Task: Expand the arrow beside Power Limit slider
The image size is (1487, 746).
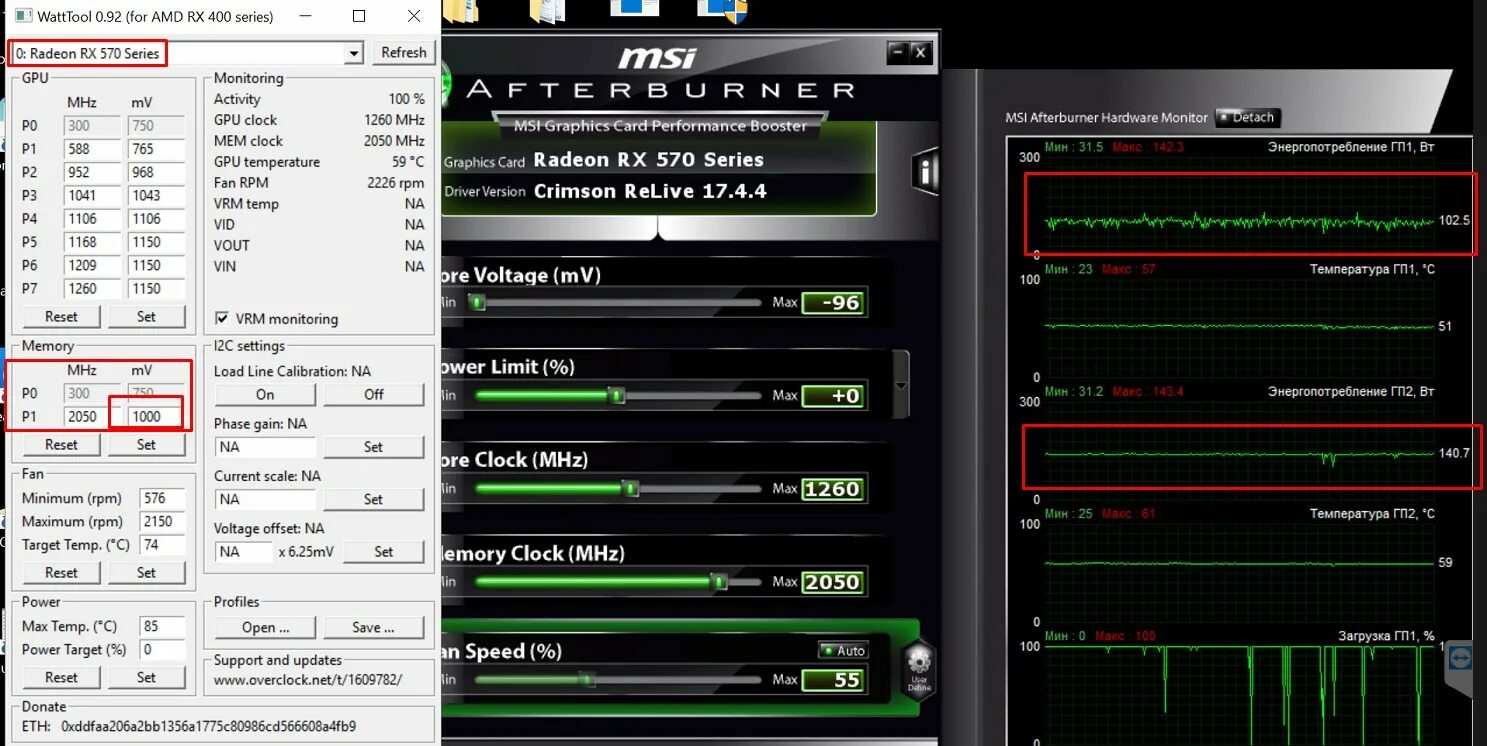Action: point(901,386)
